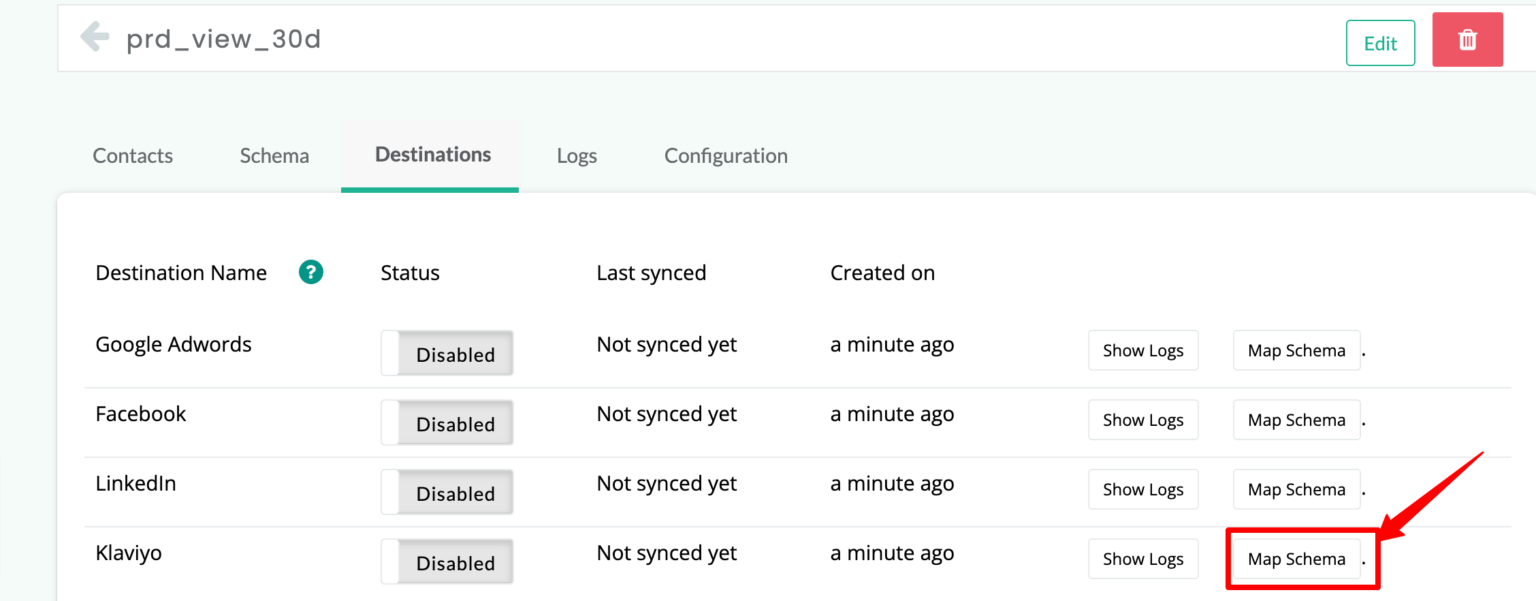Open the Configuration tab

point(725,155)
